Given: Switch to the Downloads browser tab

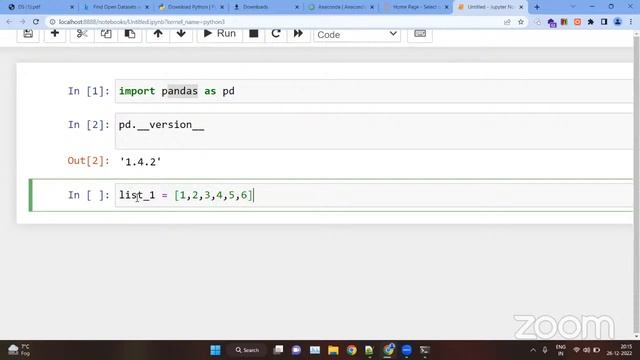Looking at the screenshot, I should pyautogui.click(x=265, y=7).
